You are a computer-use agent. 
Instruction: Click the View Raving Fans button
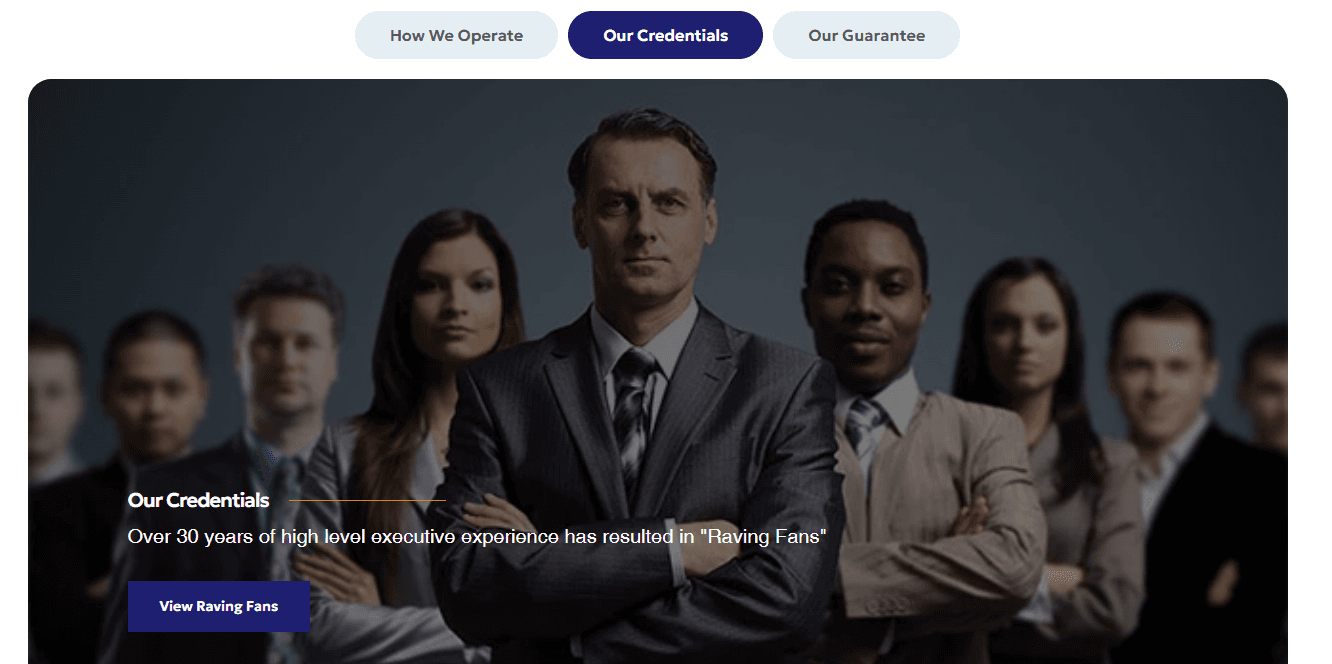coord(219,606)
